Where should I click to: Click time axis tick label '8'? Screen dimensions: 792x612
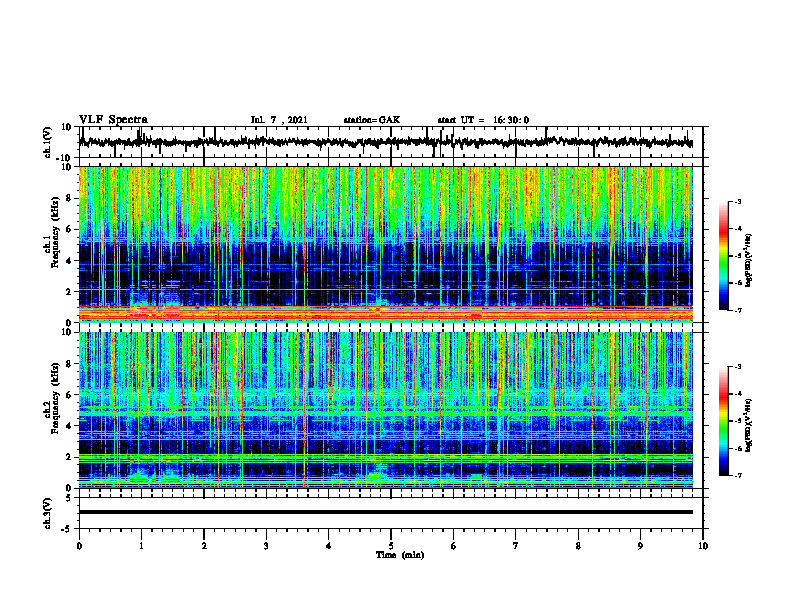pos(578,546)
